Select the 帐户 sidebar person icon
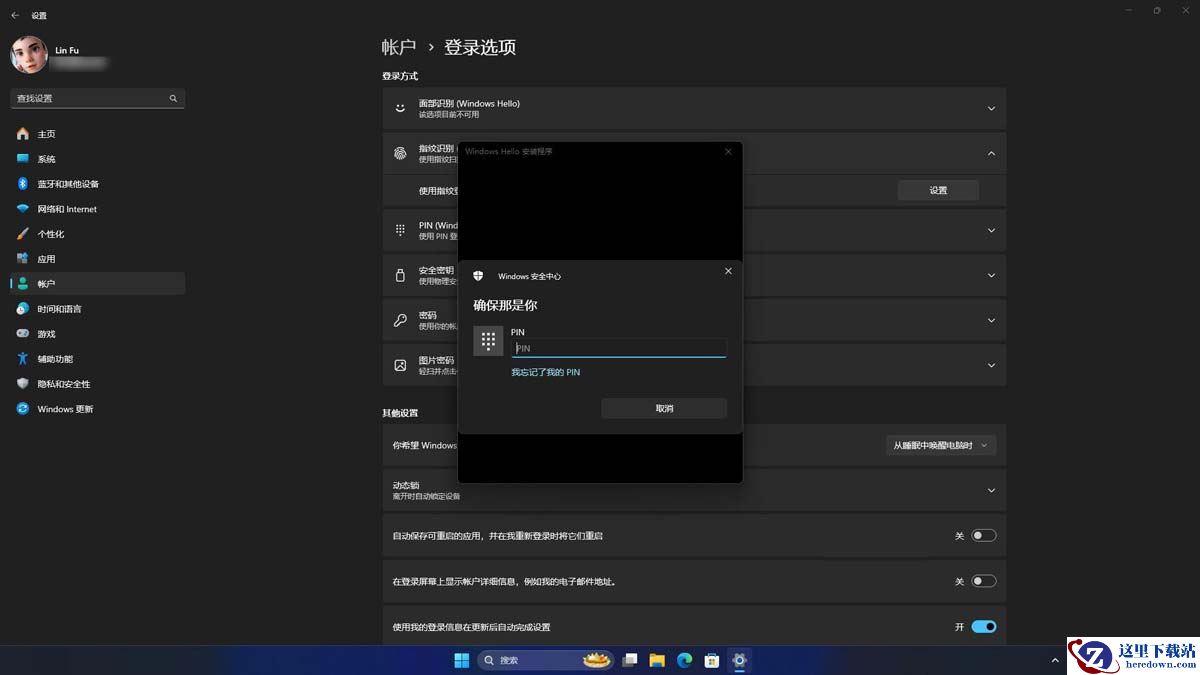The width and height of the screenshot is (1200, 675). click(23, 284)
